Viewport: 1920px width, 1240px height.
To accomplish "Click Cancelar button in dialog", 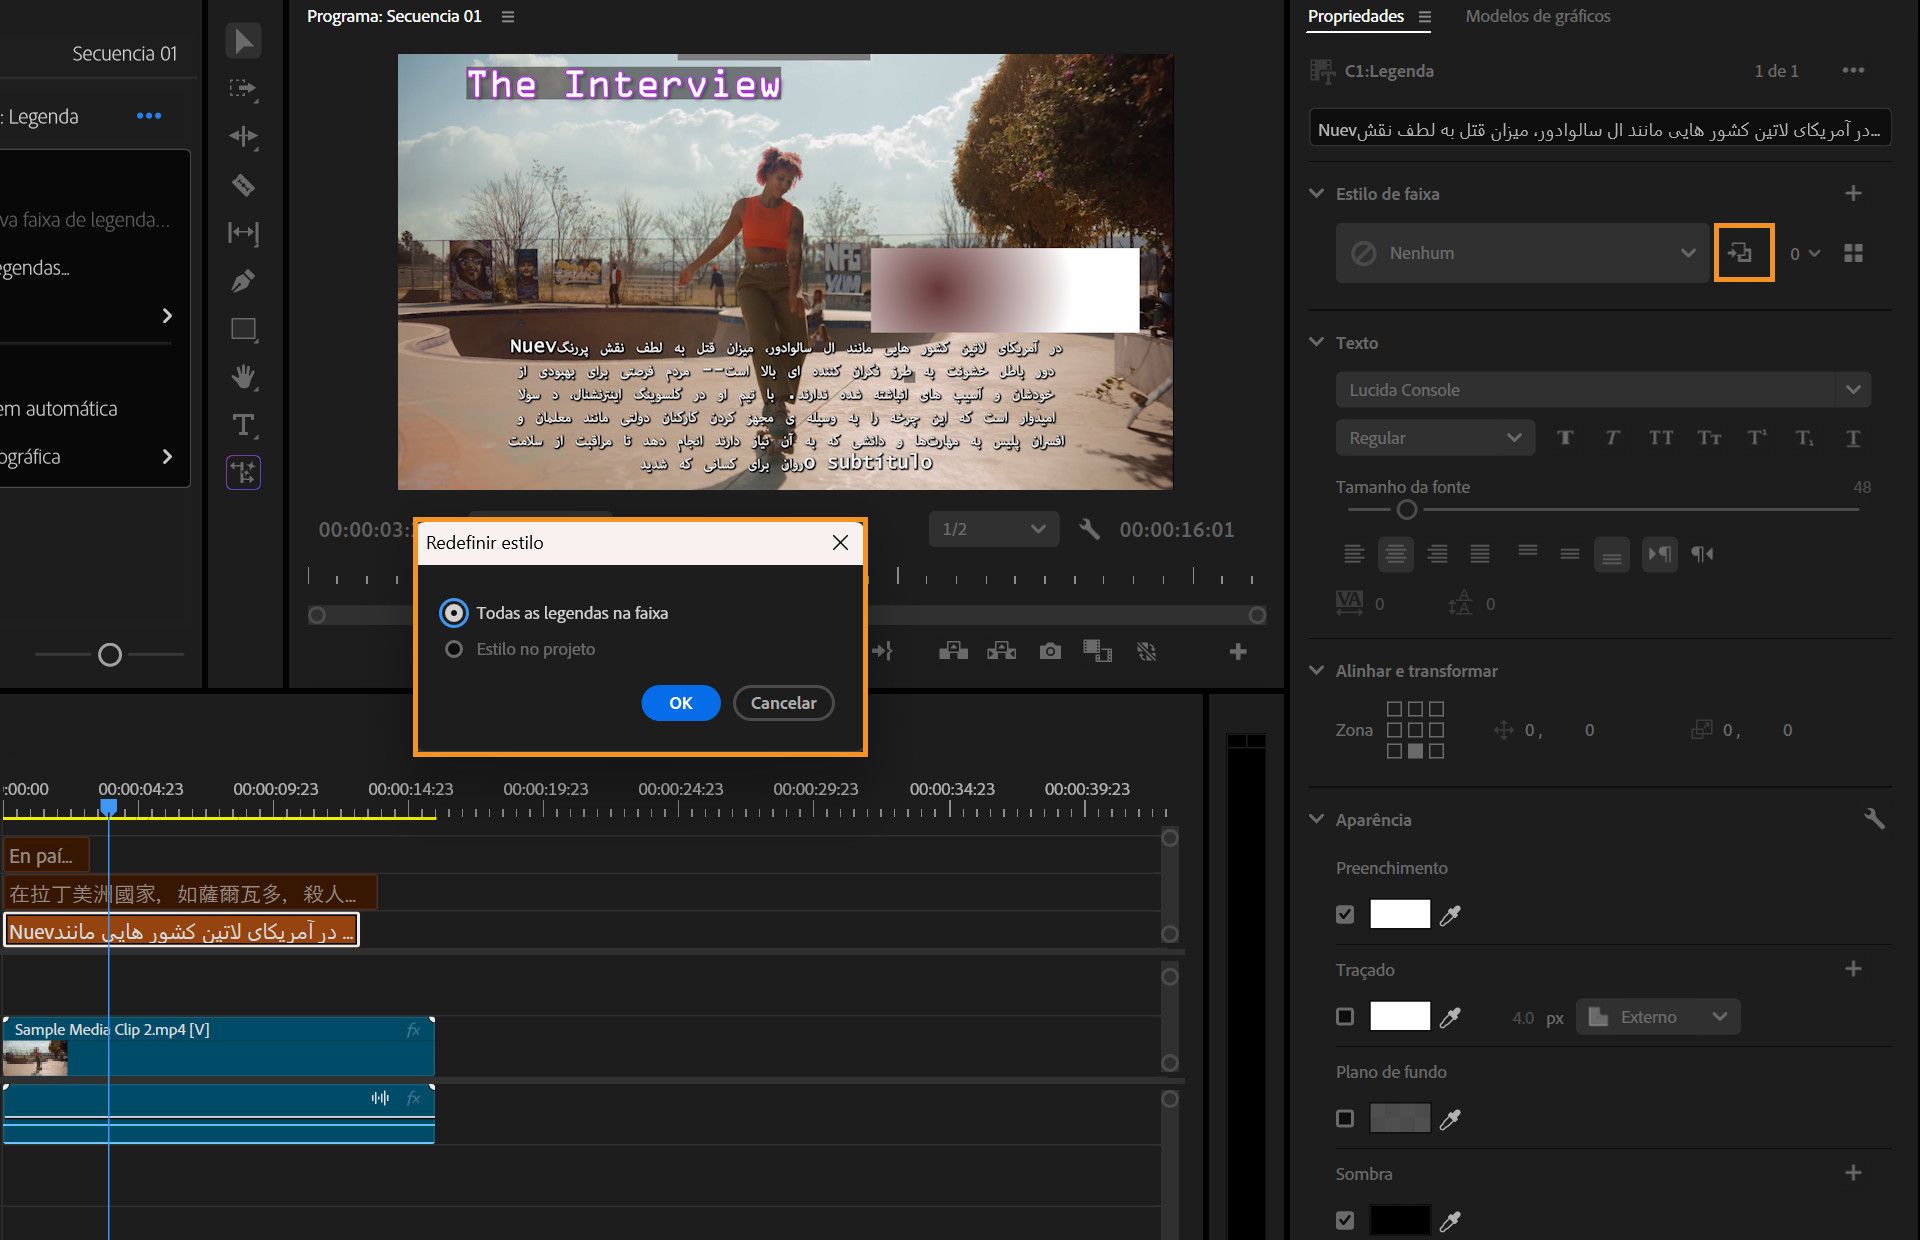I will pyautogui.click(x=783, y=703).
